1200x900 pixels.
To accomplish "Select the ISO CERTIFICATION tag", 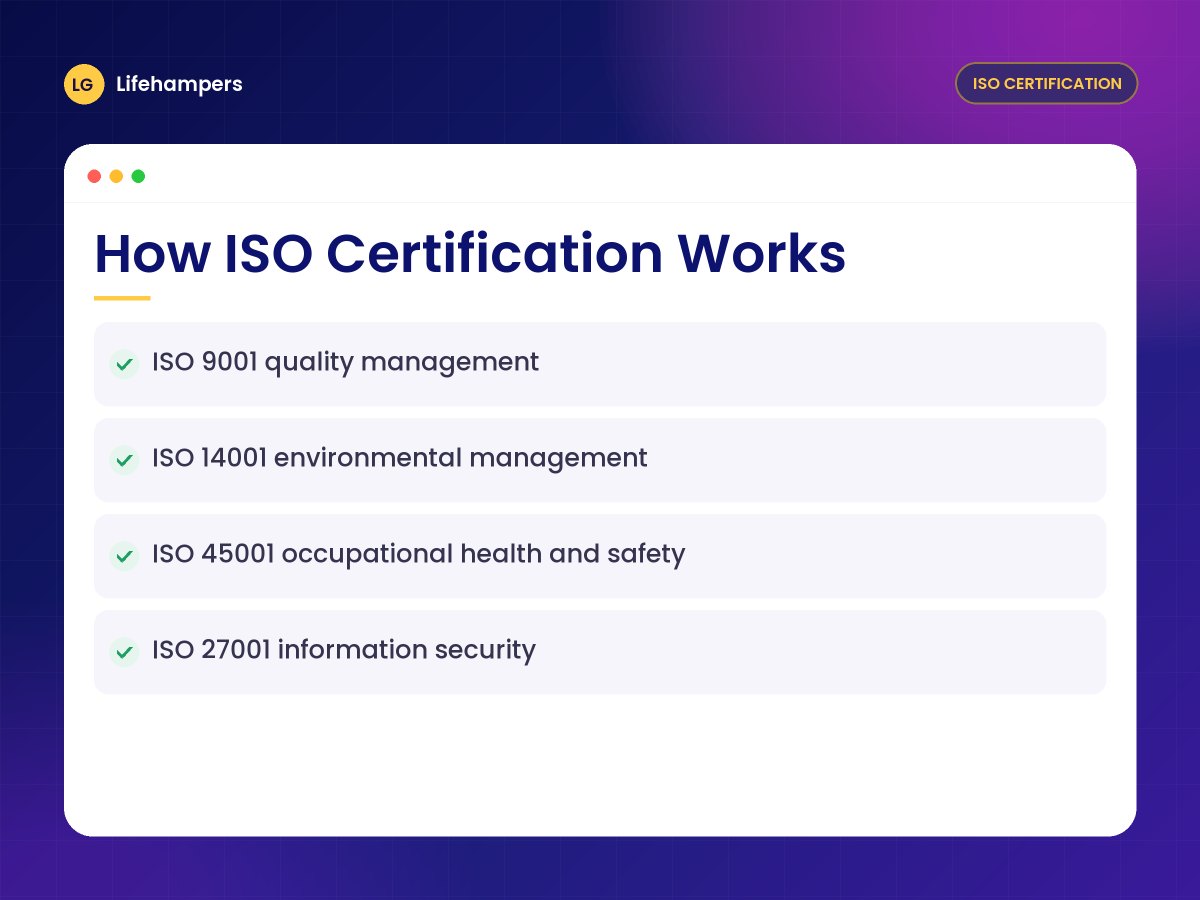I will click(1047, 84).
